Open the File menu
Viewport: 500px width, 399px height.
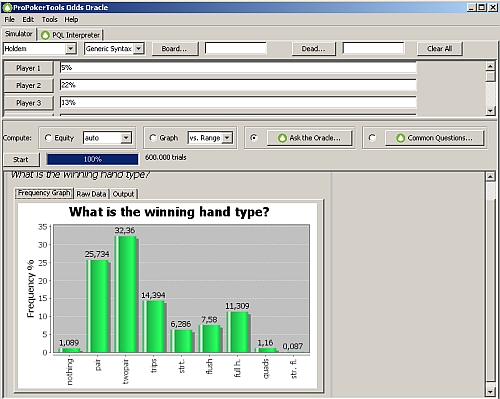pos(9,20)
